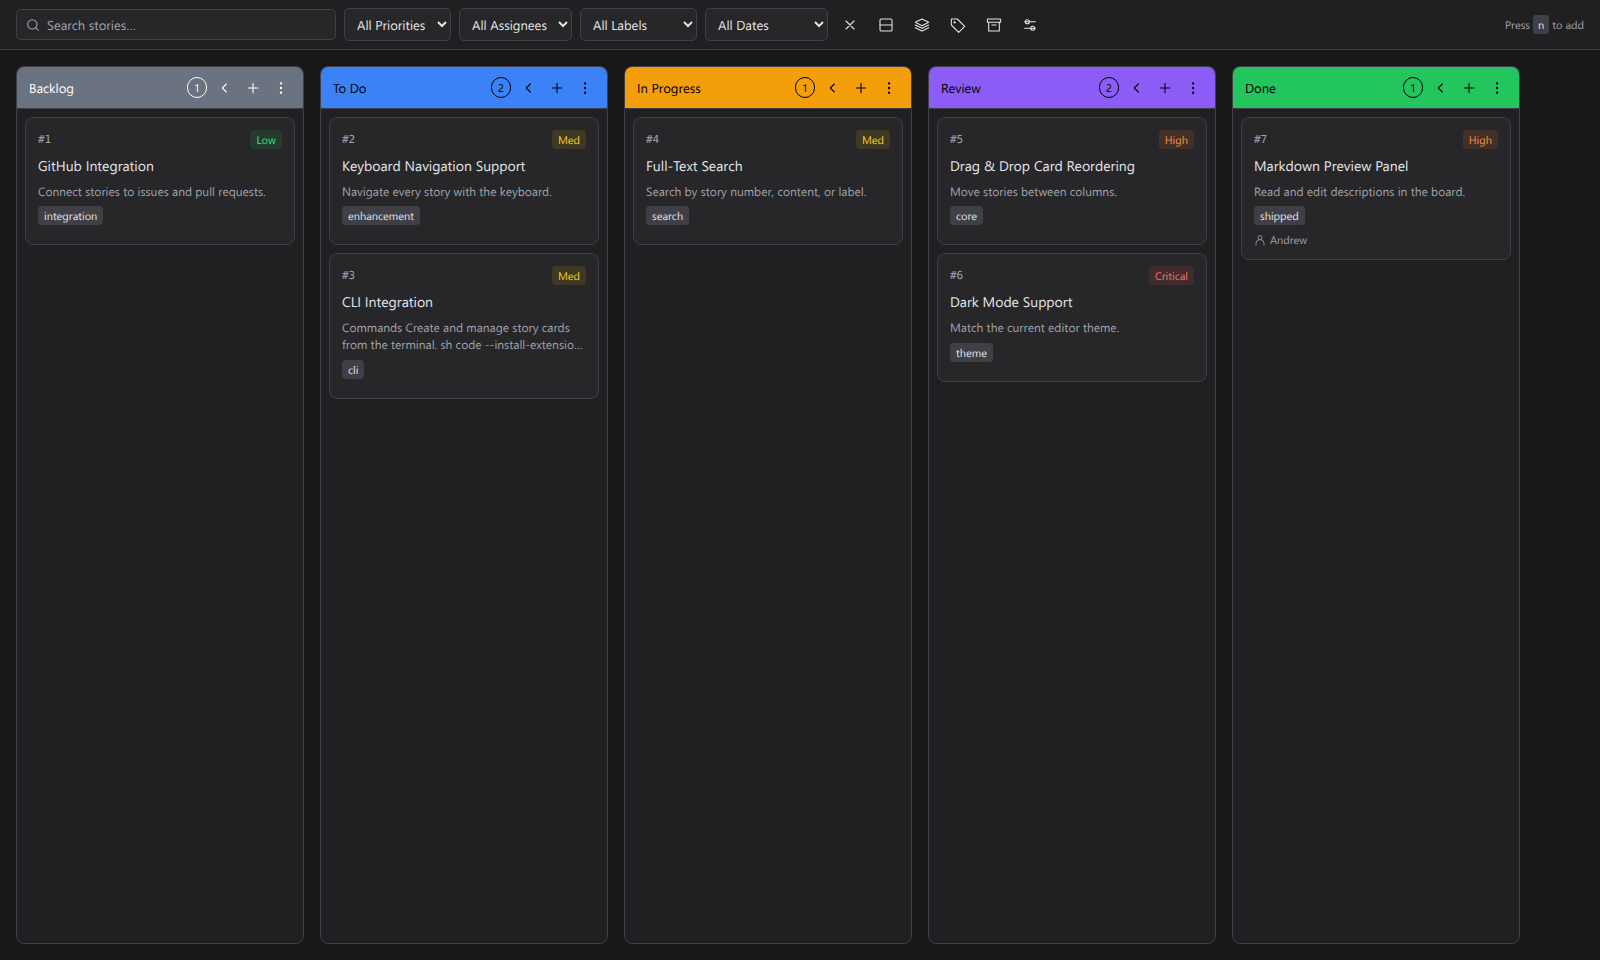Image resolution: width=1600 pixels, height=960 pixels.
Task: Open the Markdown Preview Panel card
Action: [1376, 188]
